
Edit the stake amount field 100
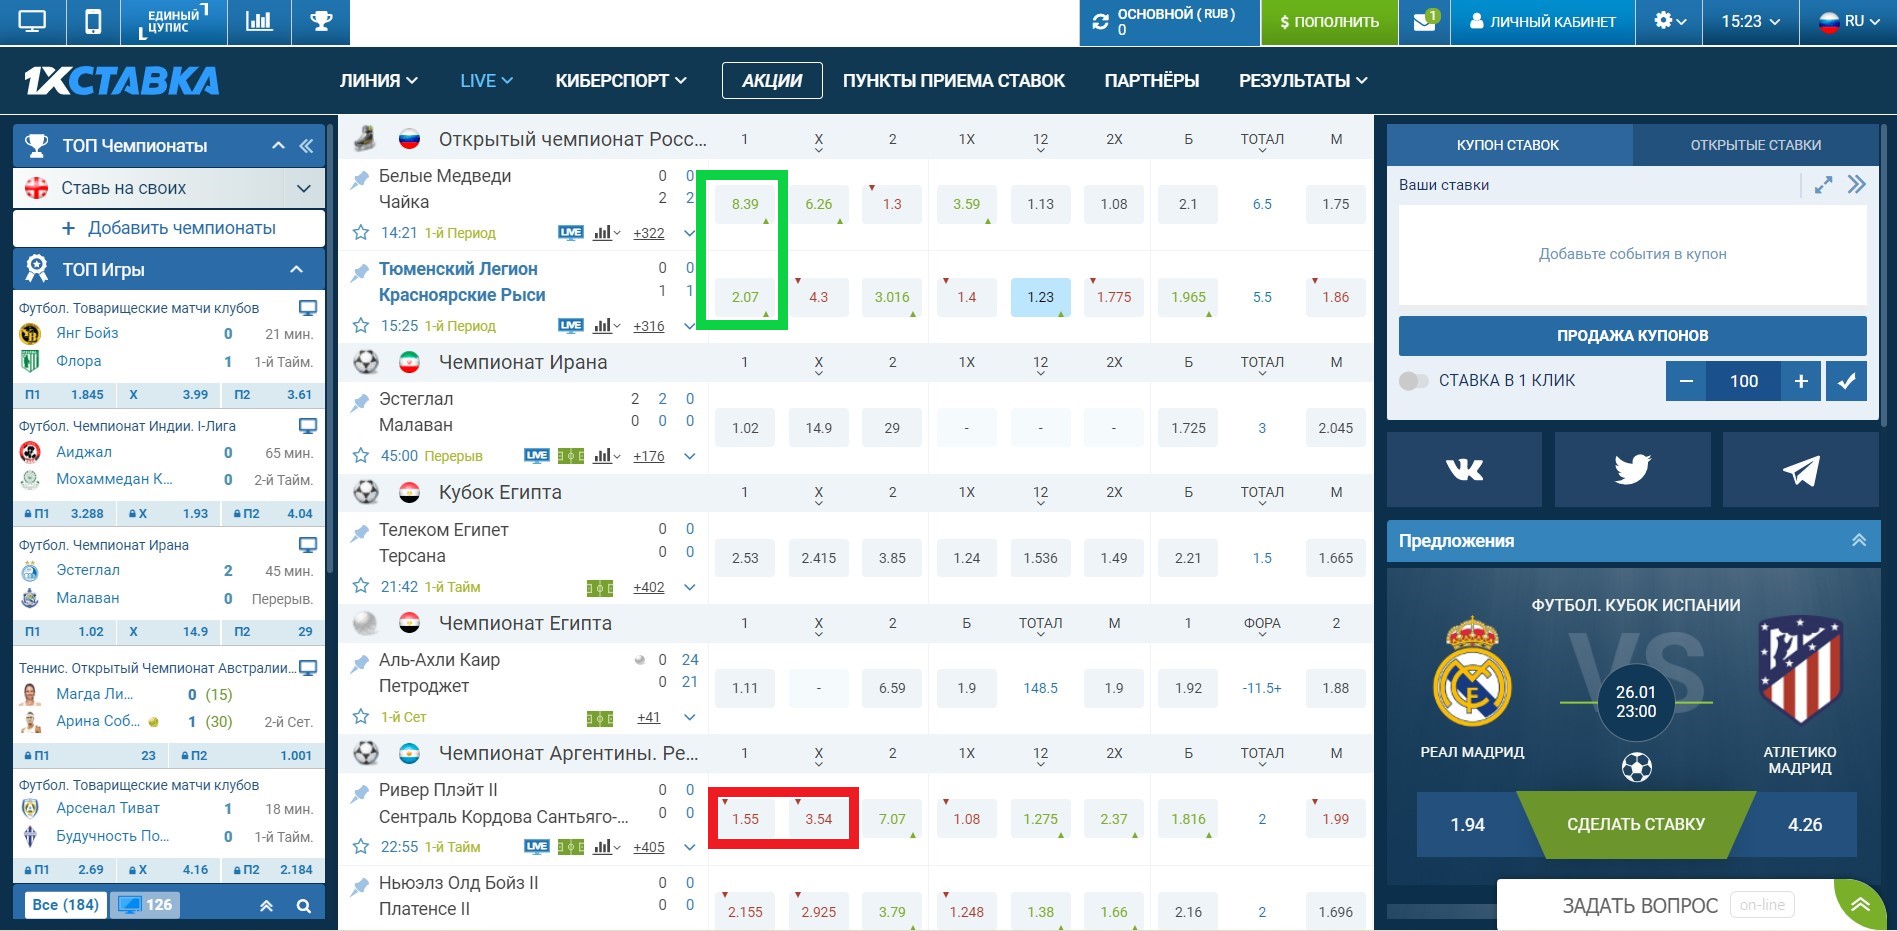tap(1744, 381)
